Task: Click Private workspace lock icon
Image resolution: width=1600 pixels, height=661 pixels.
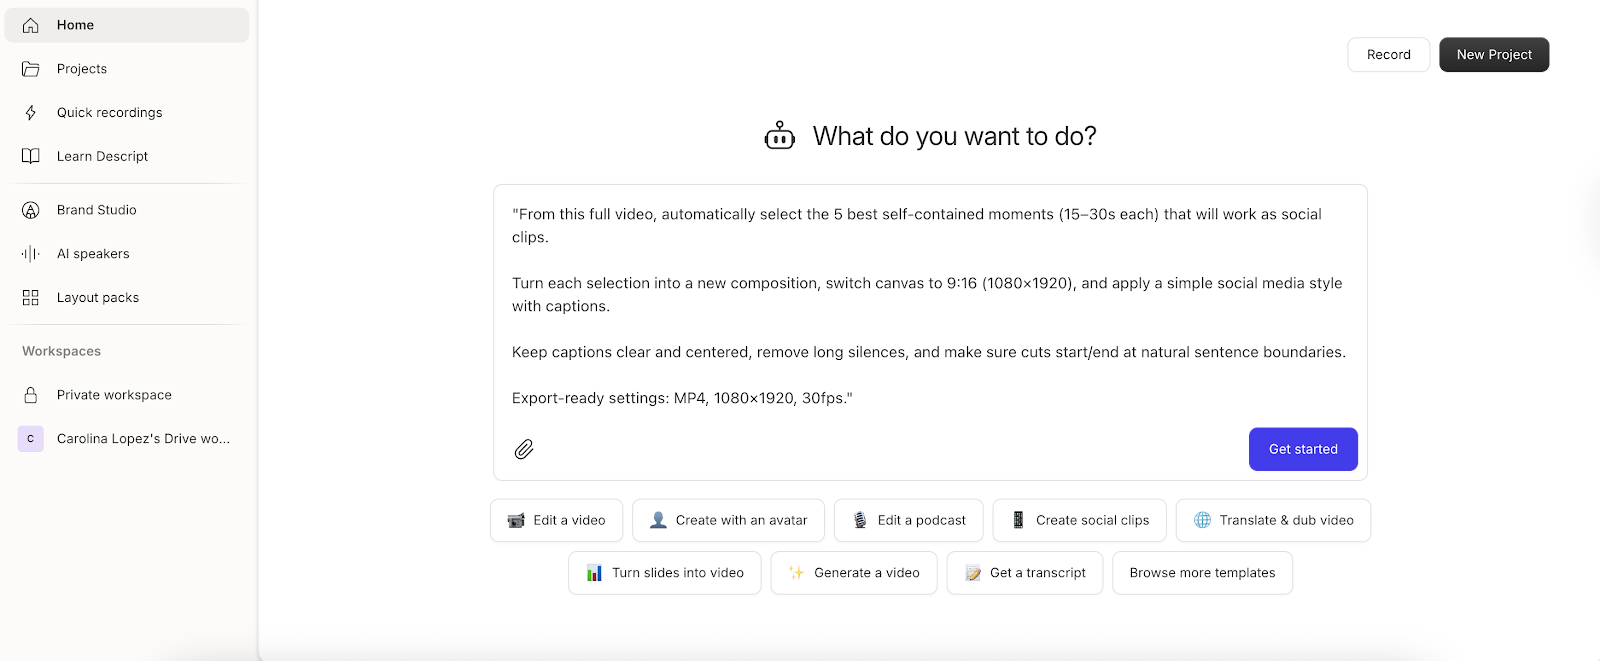Action: [31, 395]
